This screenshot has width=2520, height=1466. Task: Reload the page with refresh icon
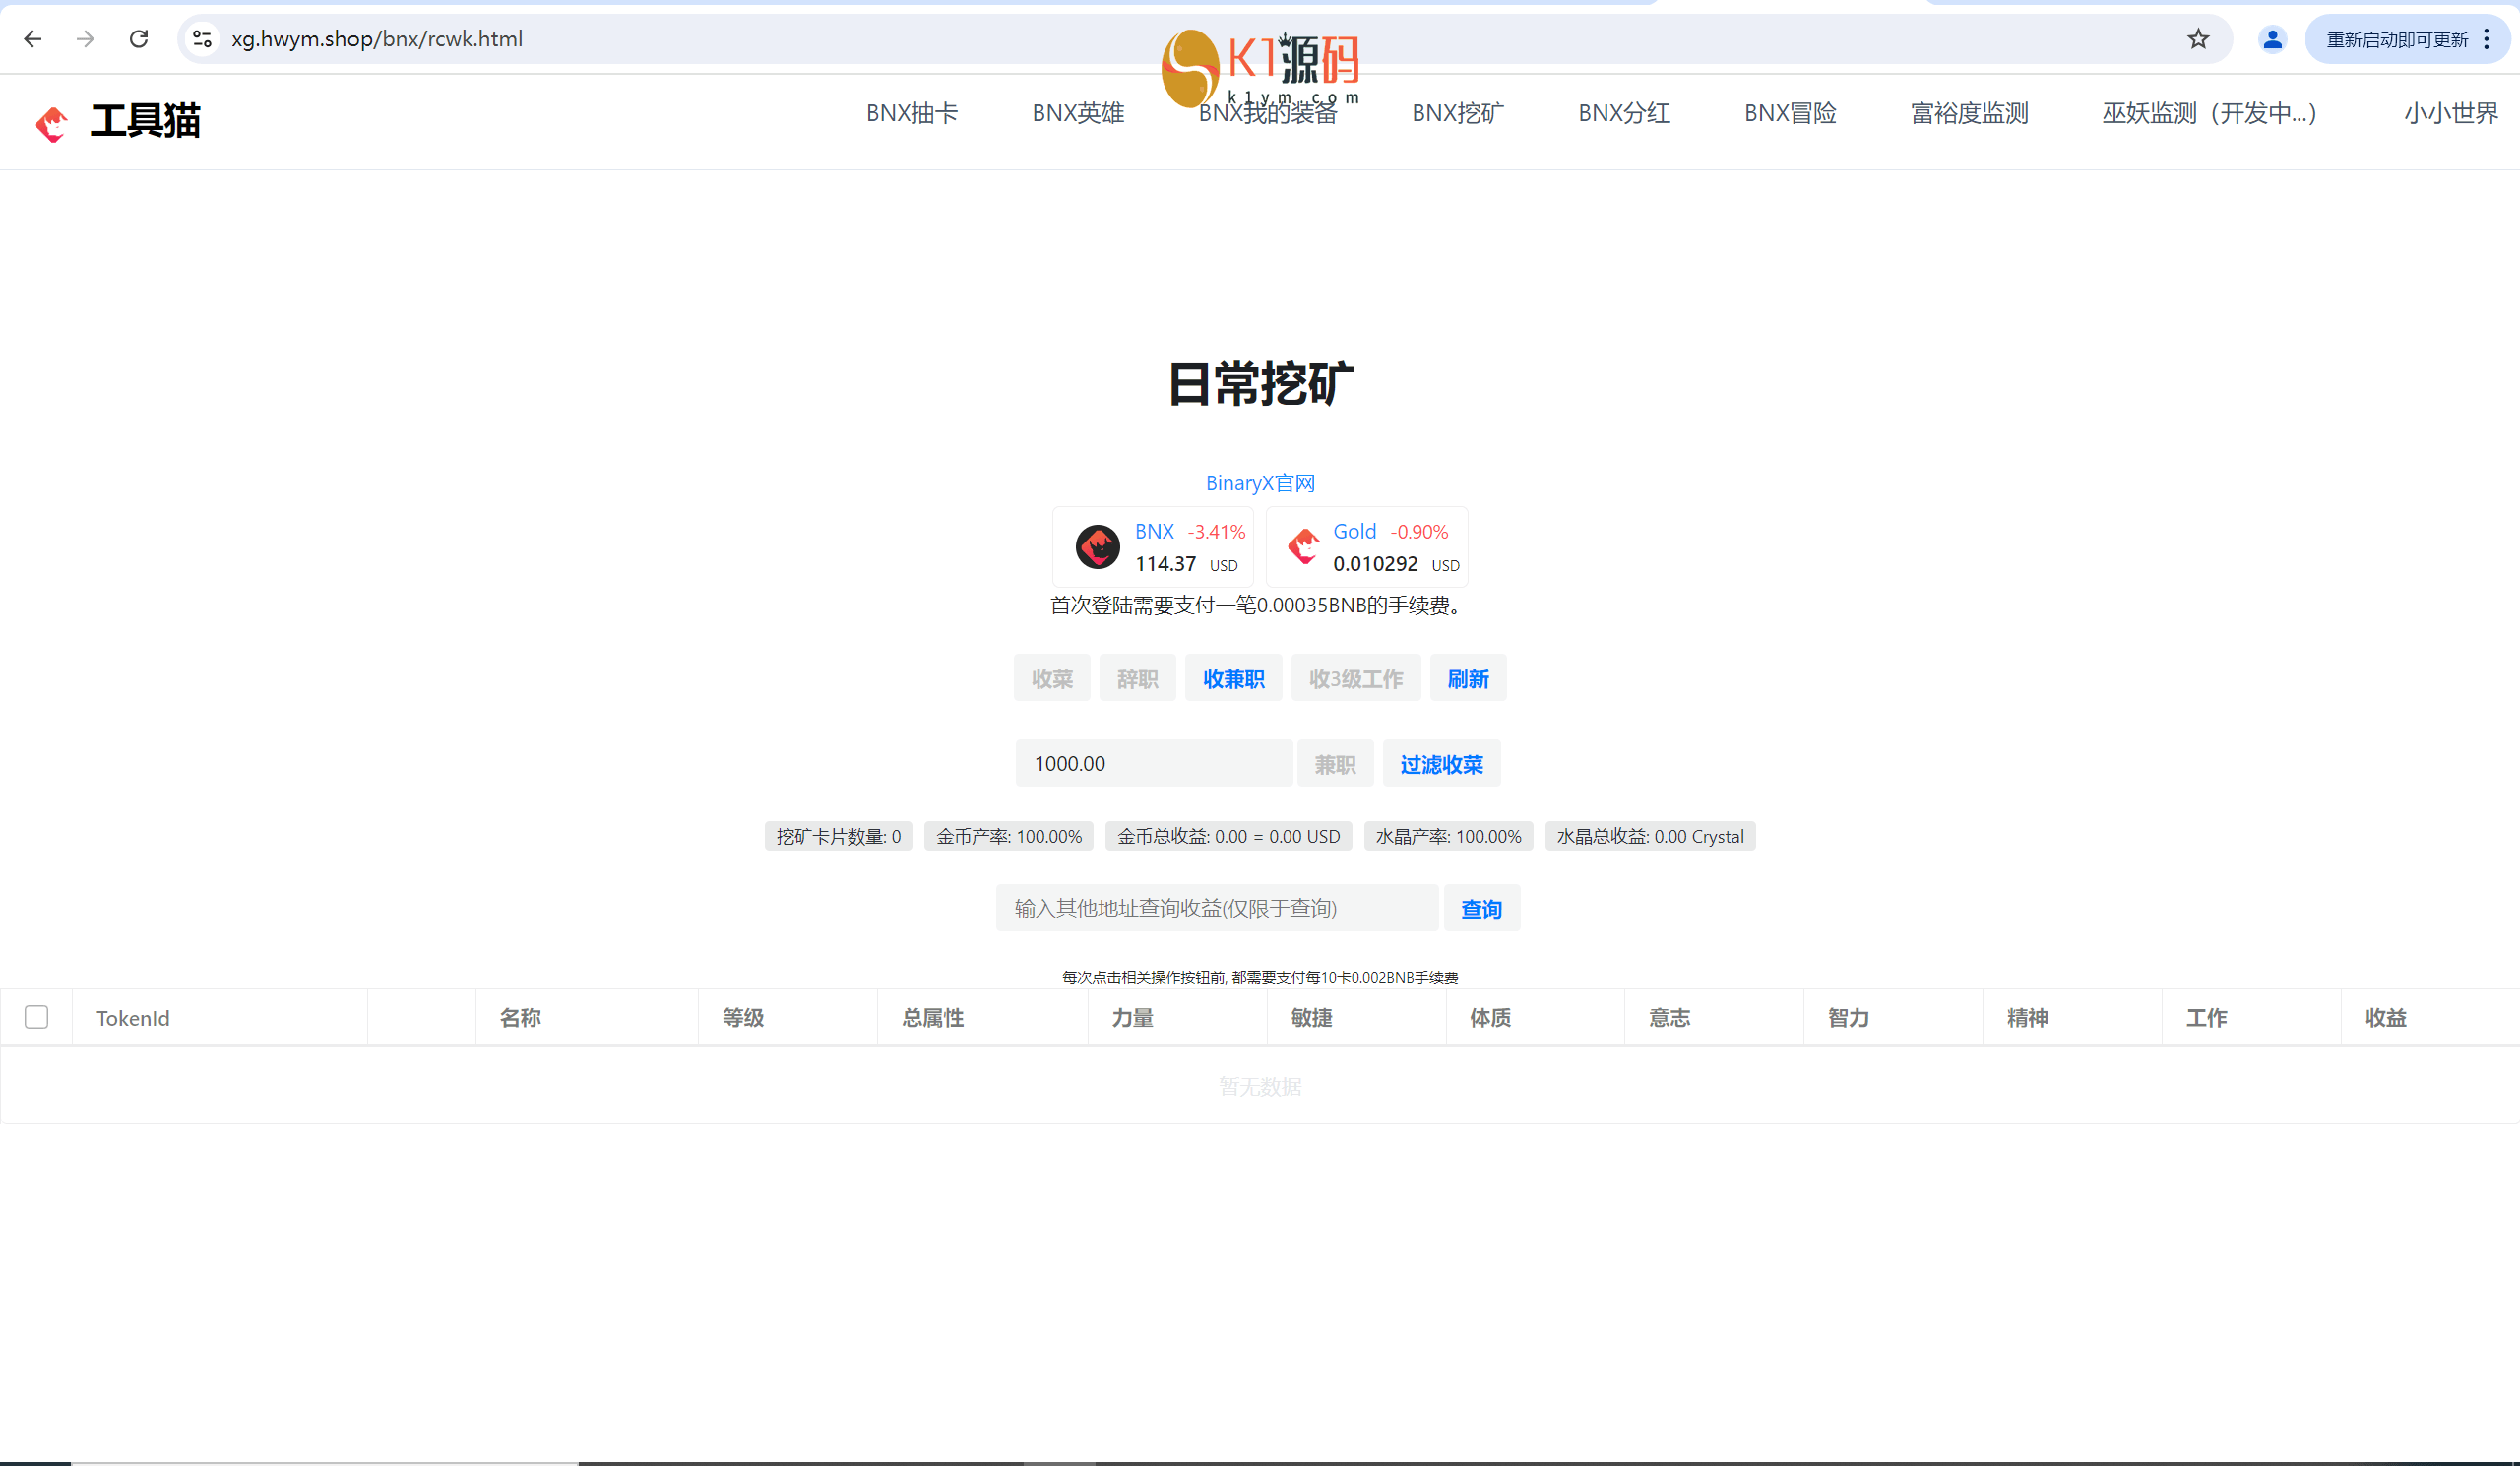pyautogui.click(x=139, y=39)
